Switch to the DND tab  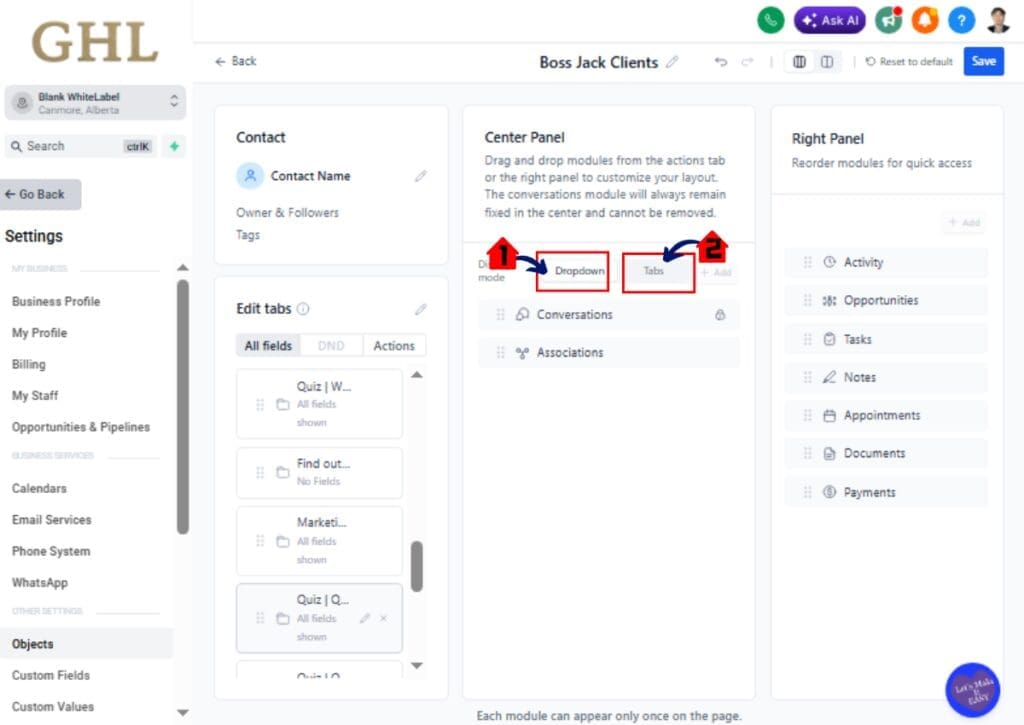(331, 345)
